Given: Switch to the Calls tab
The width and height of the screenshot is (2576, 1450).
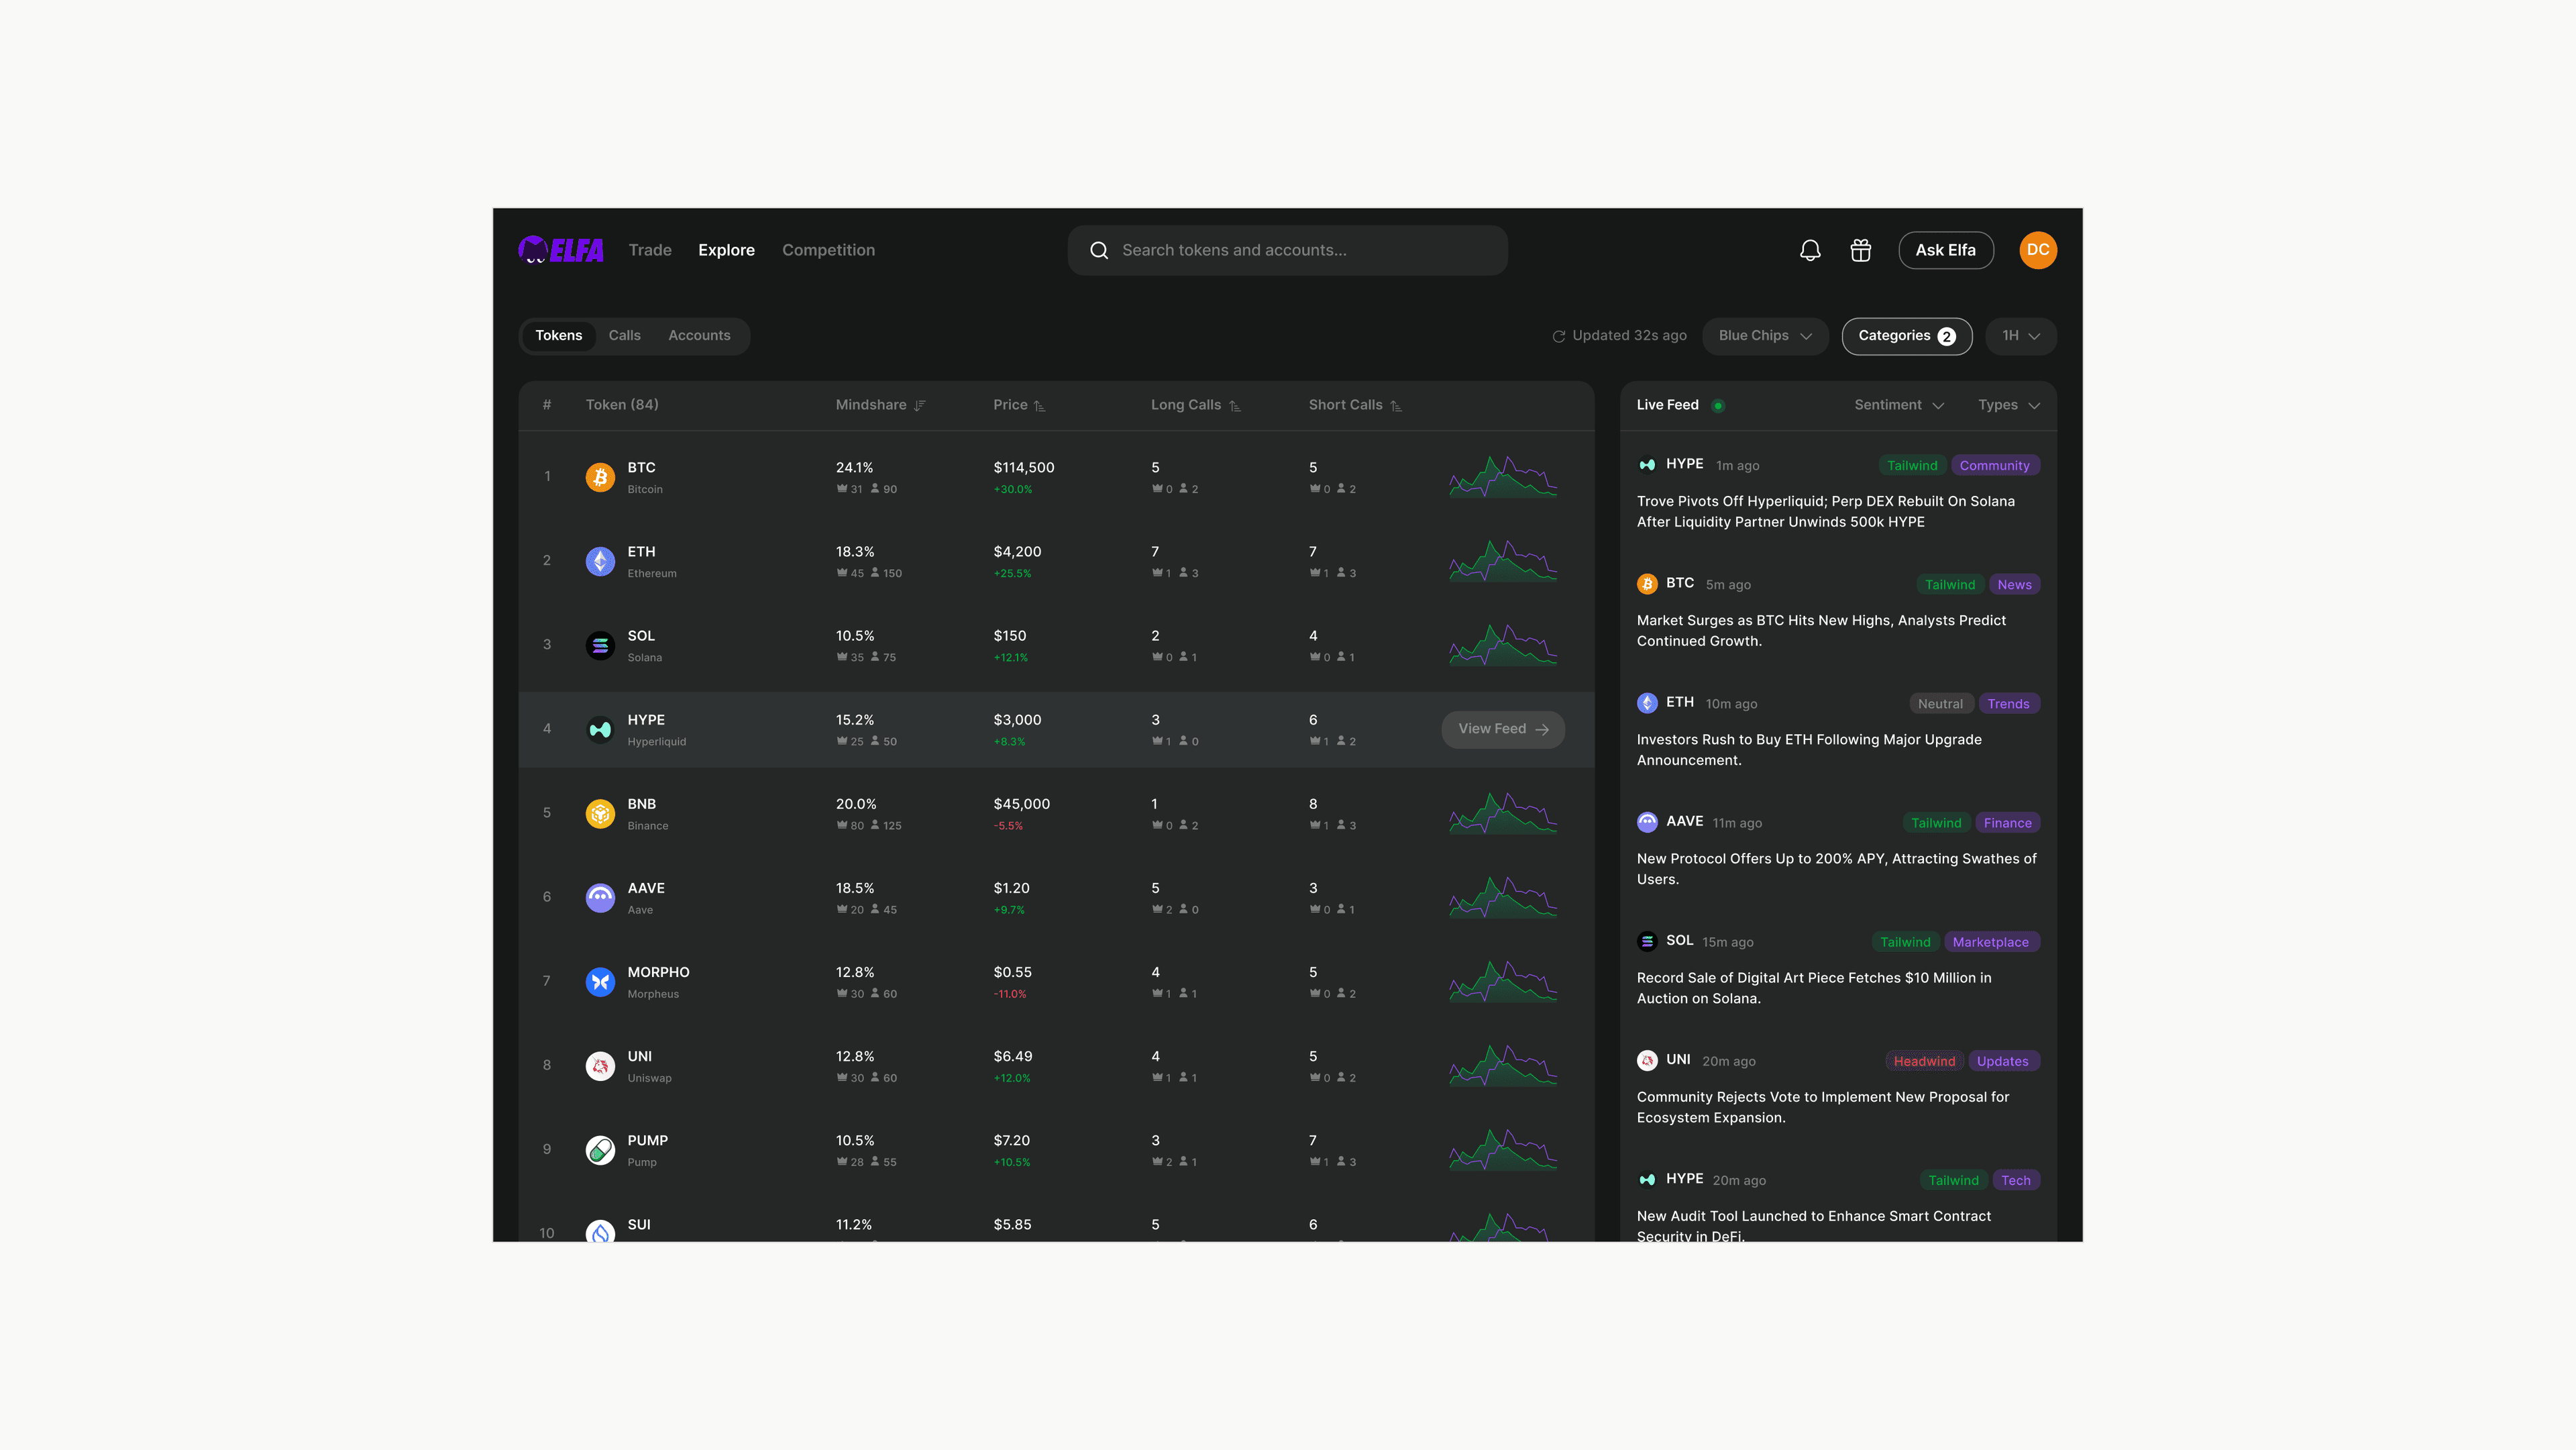Looking at the screenshot, I should click(624, 335).
